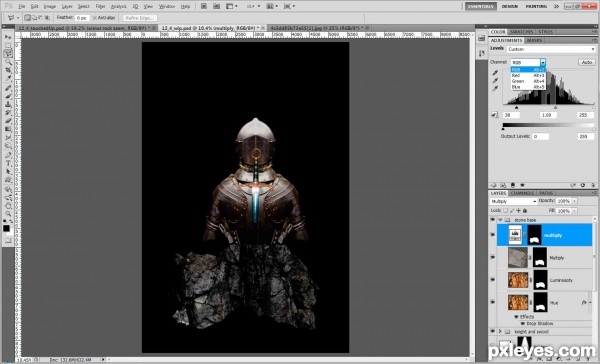The image size is (600, 364).
Task: Switch to Painting workspace
Action: pyautogui.click(x=536, y=6)
